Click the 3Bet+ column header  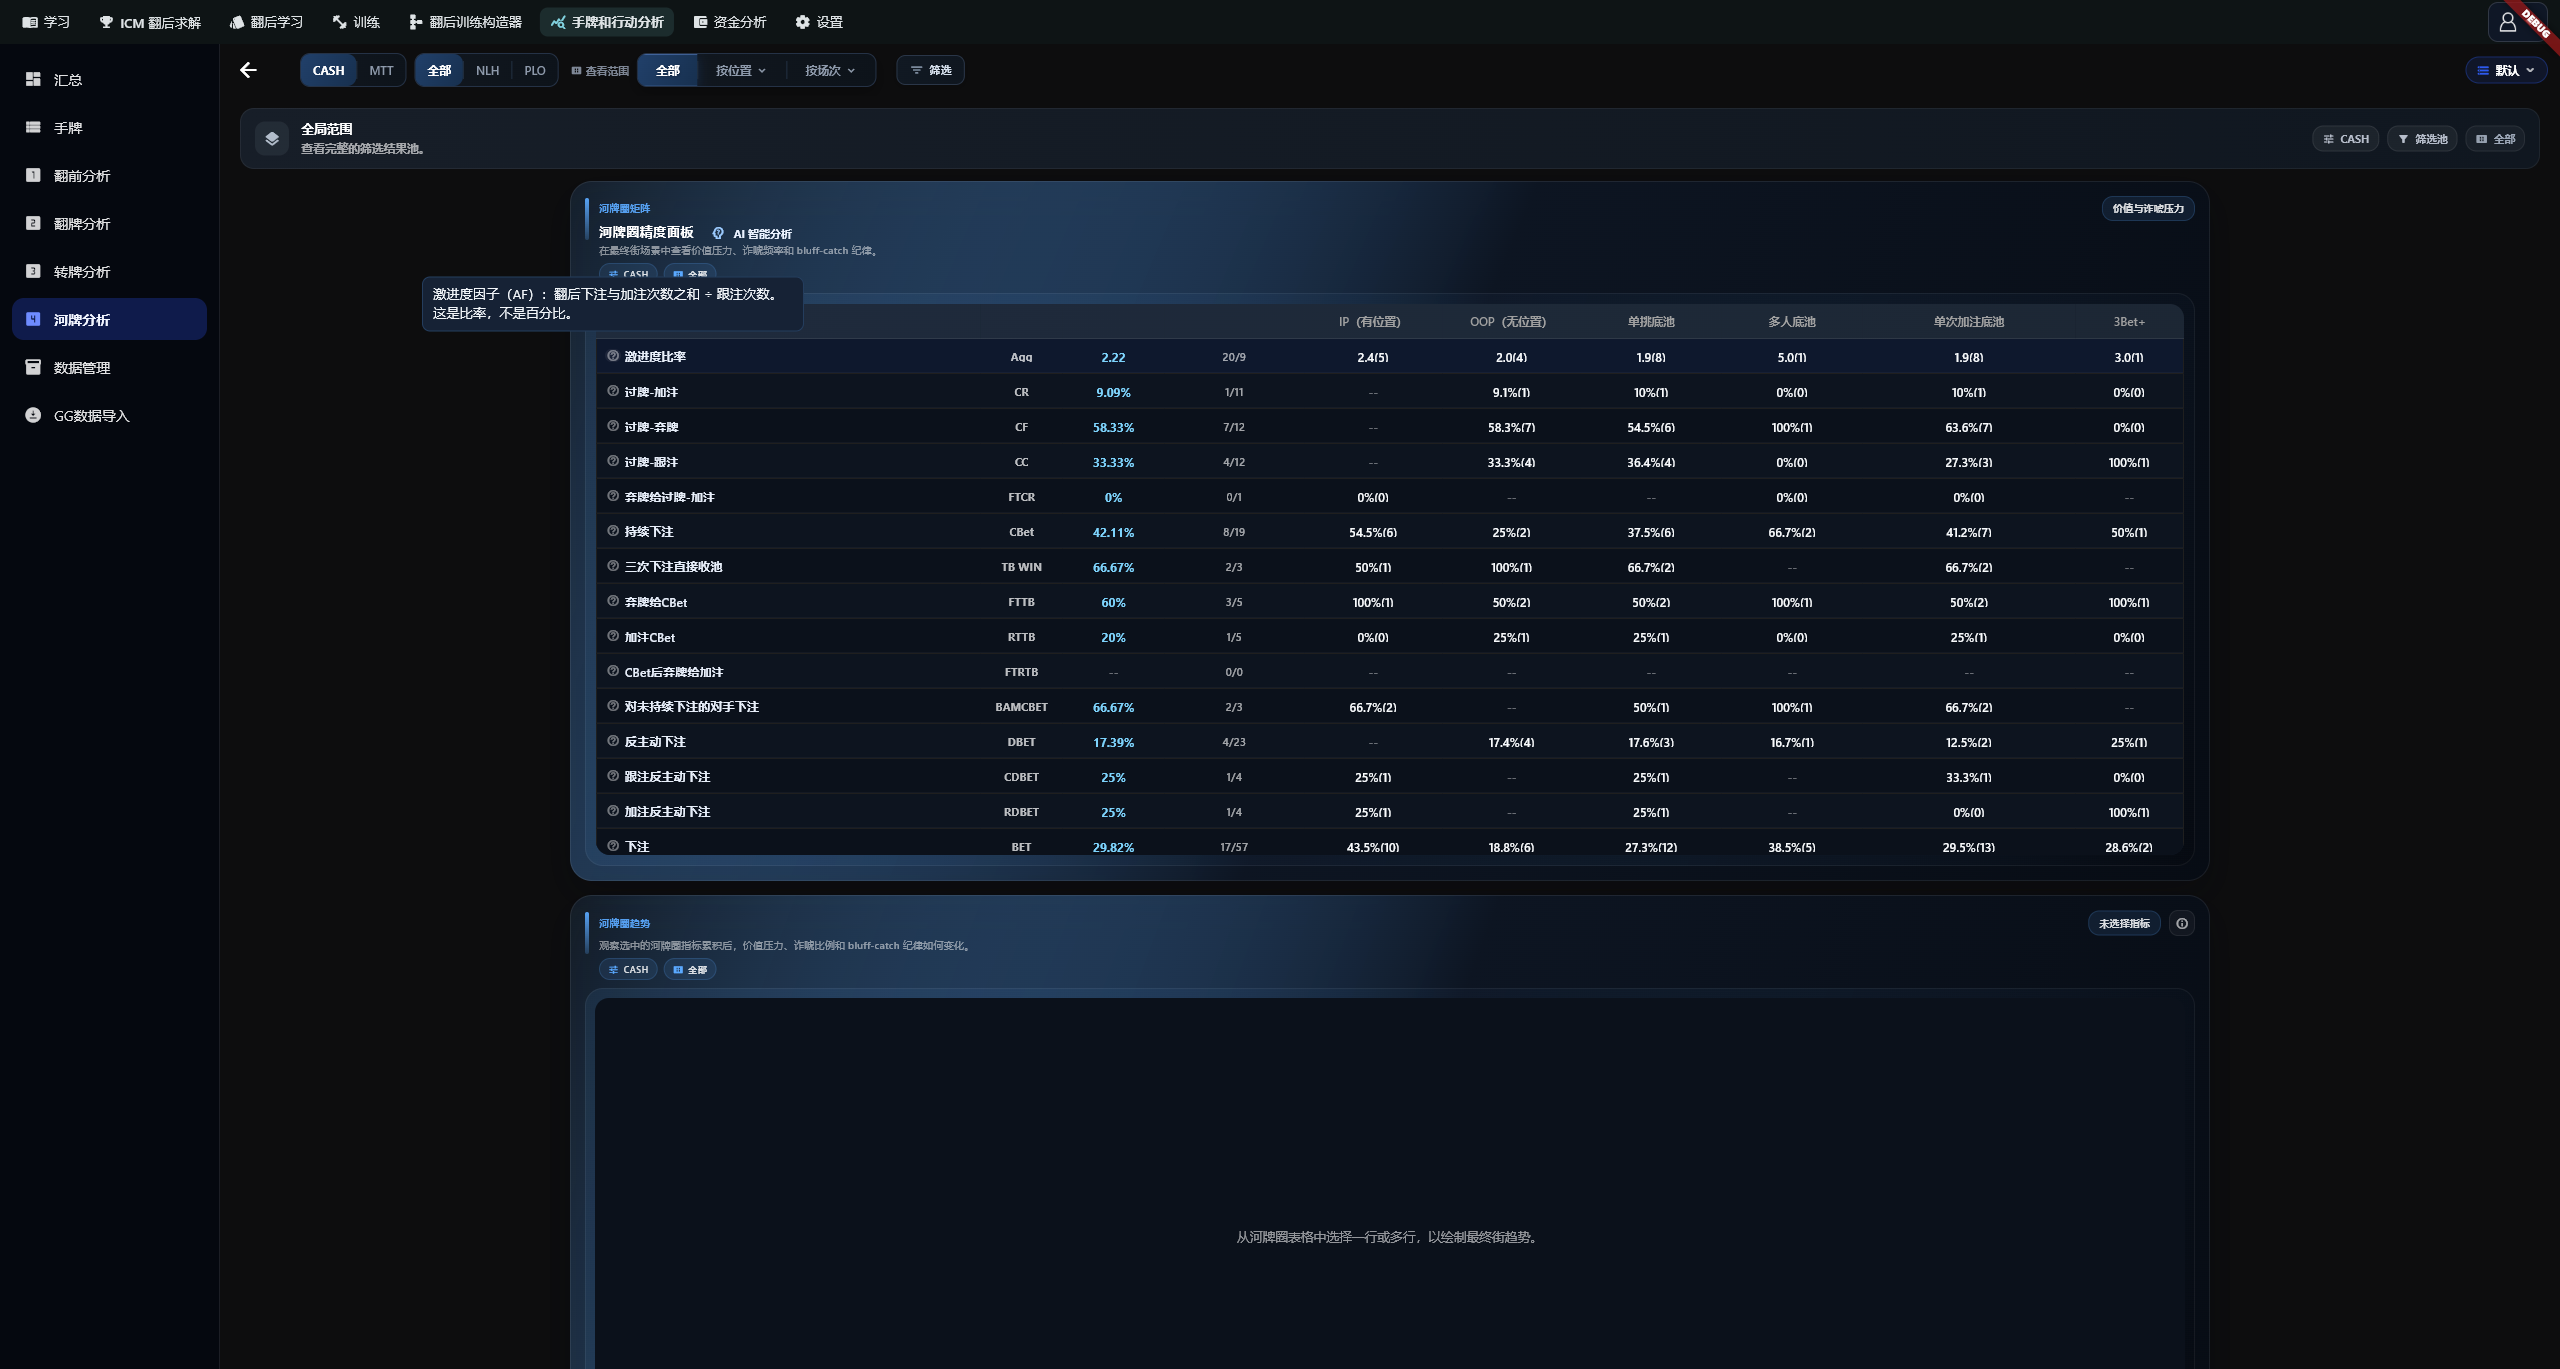(2129, 322)
